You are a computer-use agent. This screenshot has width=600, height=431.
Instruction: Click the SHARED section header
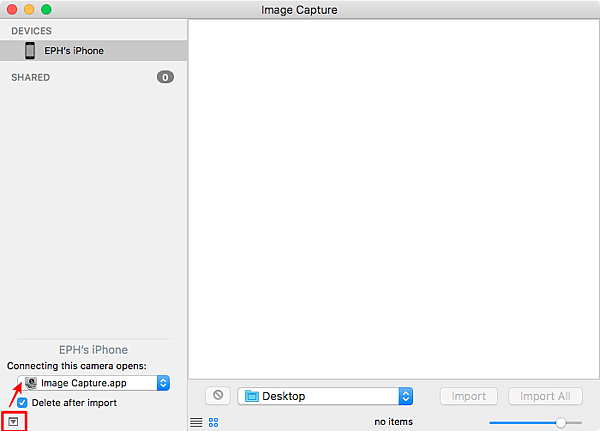(31, 77)
